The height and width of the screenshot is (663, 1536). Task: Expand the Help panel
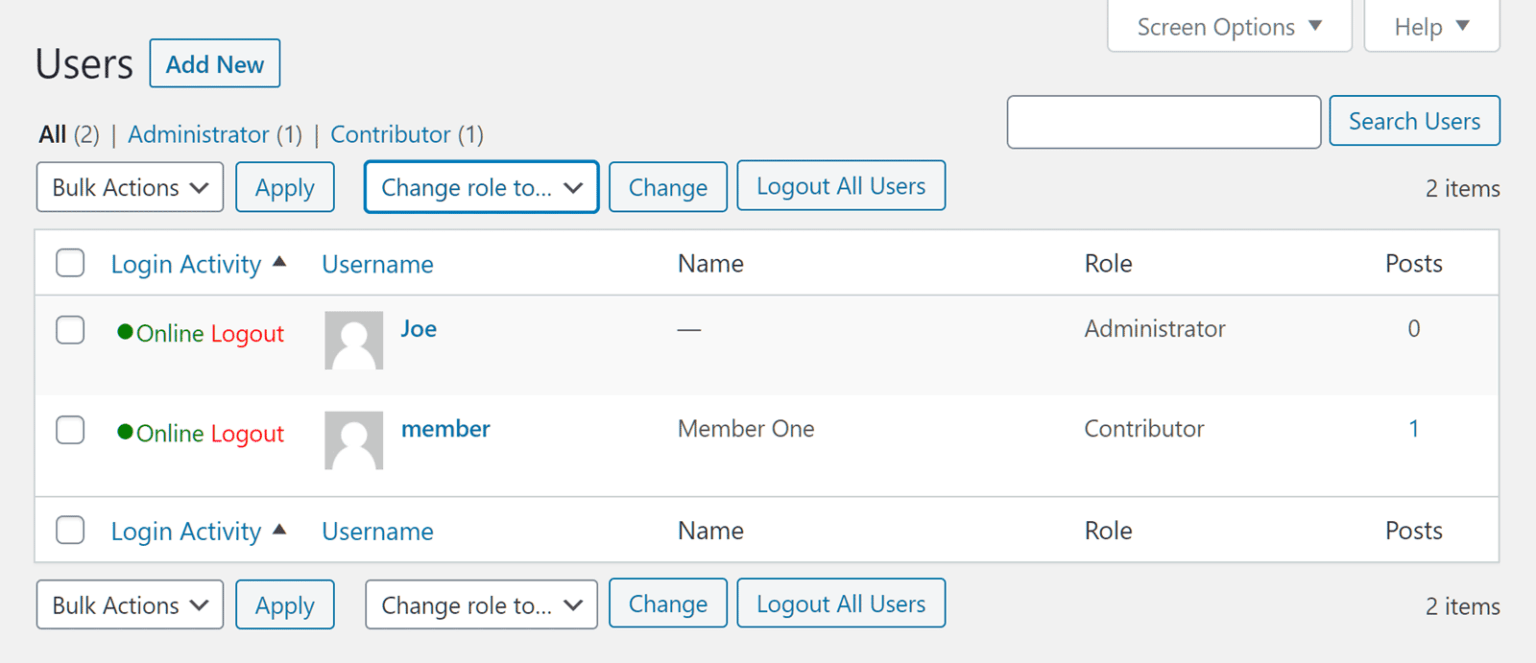(1430, 26)
